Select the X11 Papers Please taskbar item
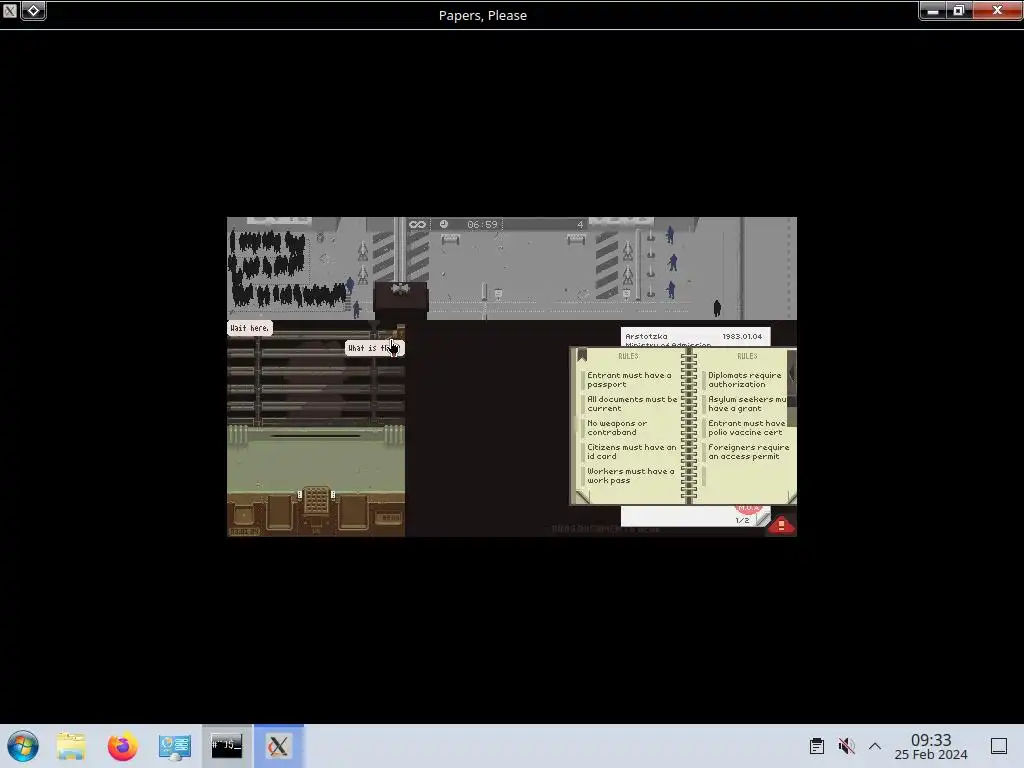The height and width of the screenshot is (768, 1024). pyautogui.click(x=279, y=746)
